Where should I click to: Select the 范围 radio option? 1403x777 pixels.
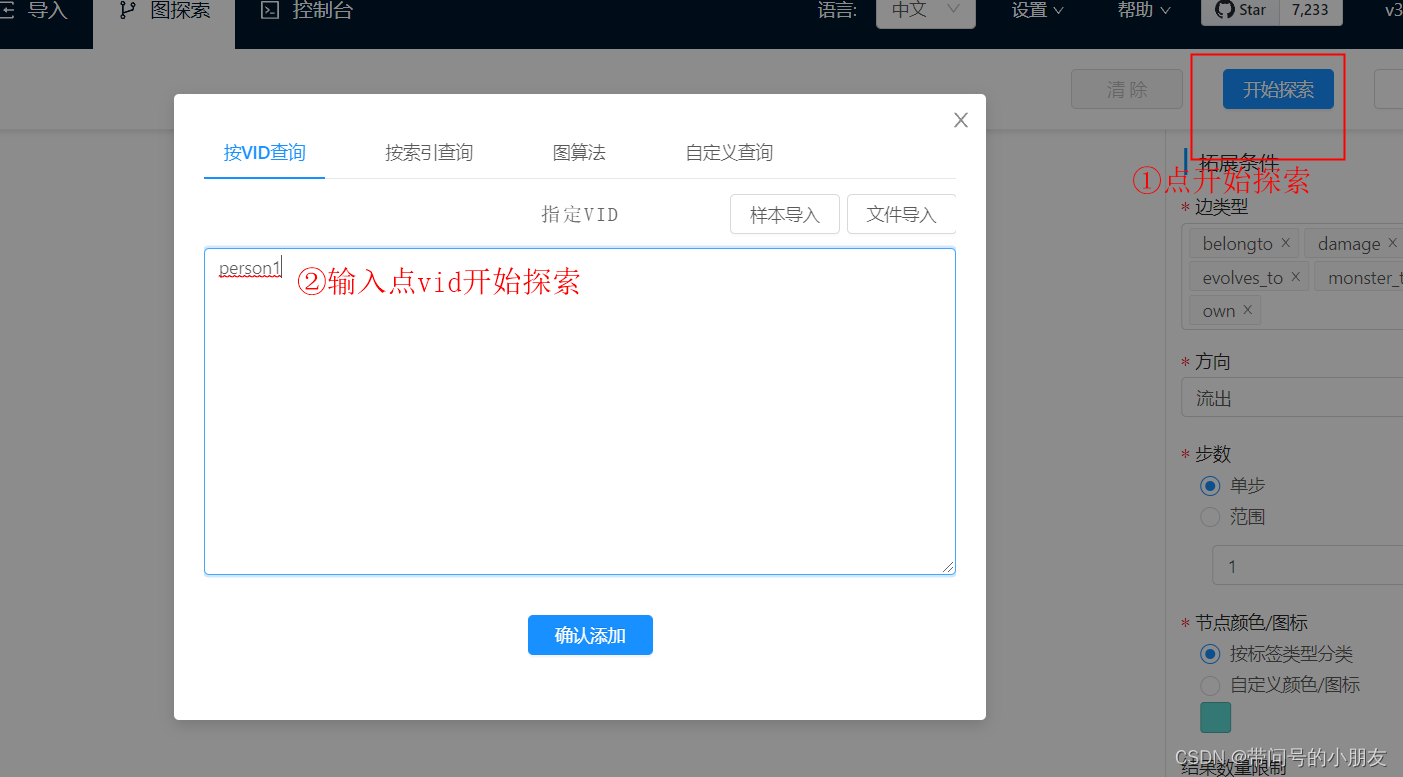pyautogui.click(x=1210, y=517)
